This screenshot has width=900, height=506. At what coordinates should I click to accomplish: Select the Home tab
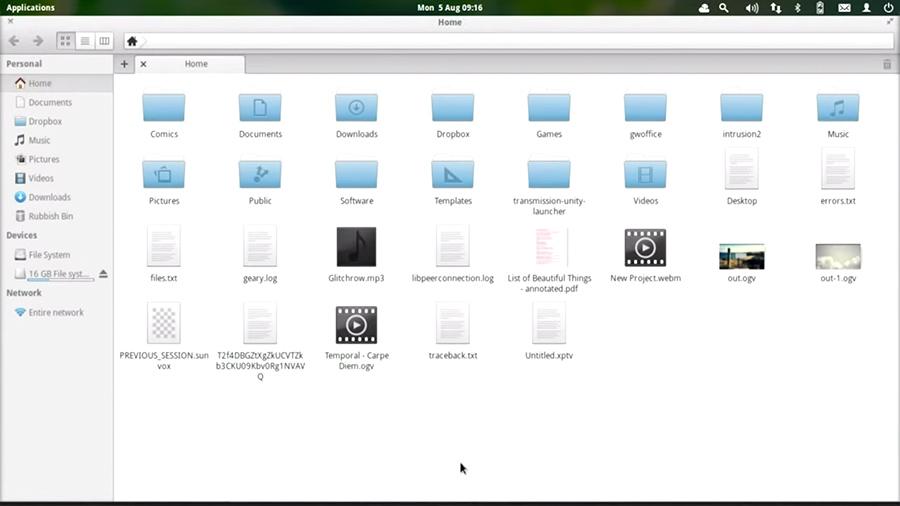[196, 64]
